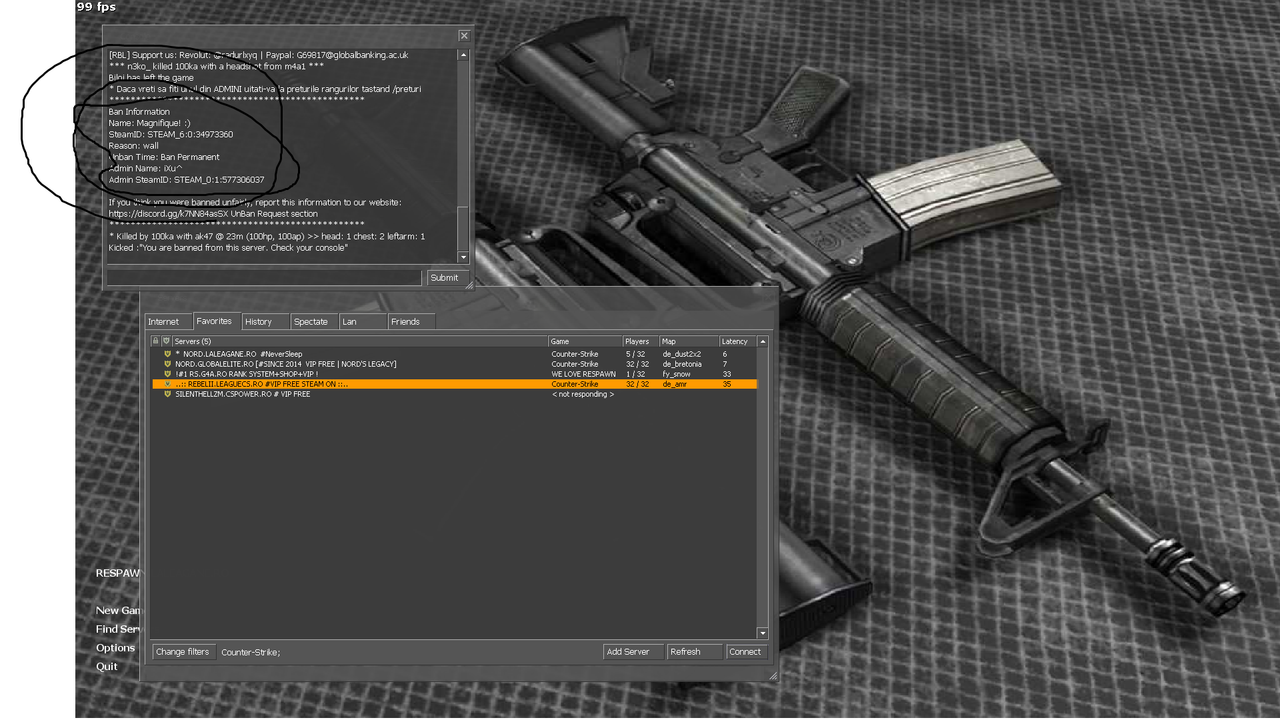Click the de_dust2x2 map cell
The width and height of the screenshot is (1280, 720).
(681, 354)
